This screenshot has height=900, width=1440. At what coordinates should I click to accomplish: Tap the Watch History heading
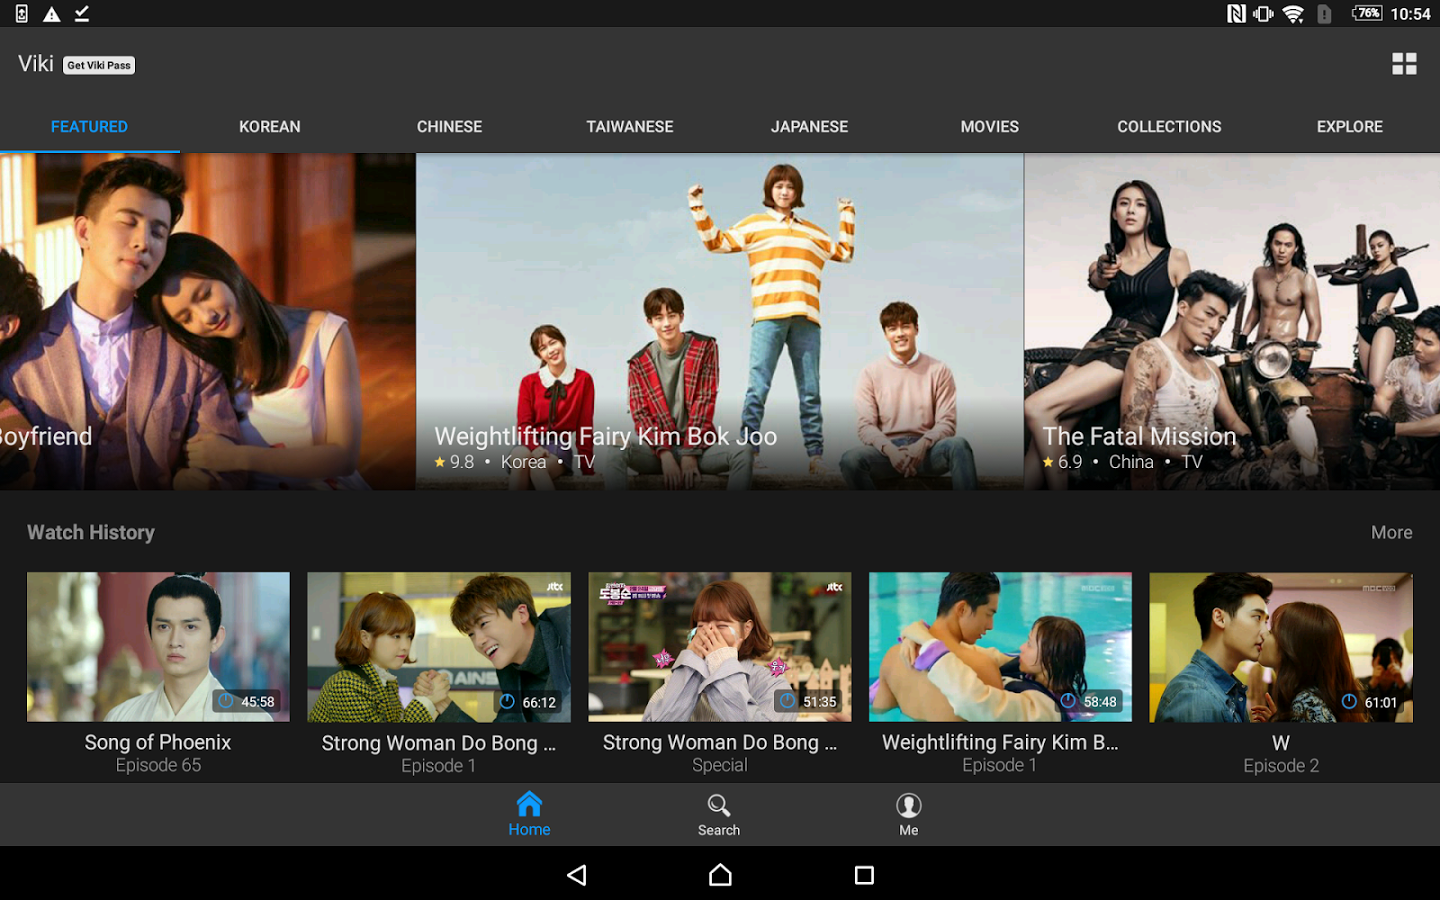91,532
